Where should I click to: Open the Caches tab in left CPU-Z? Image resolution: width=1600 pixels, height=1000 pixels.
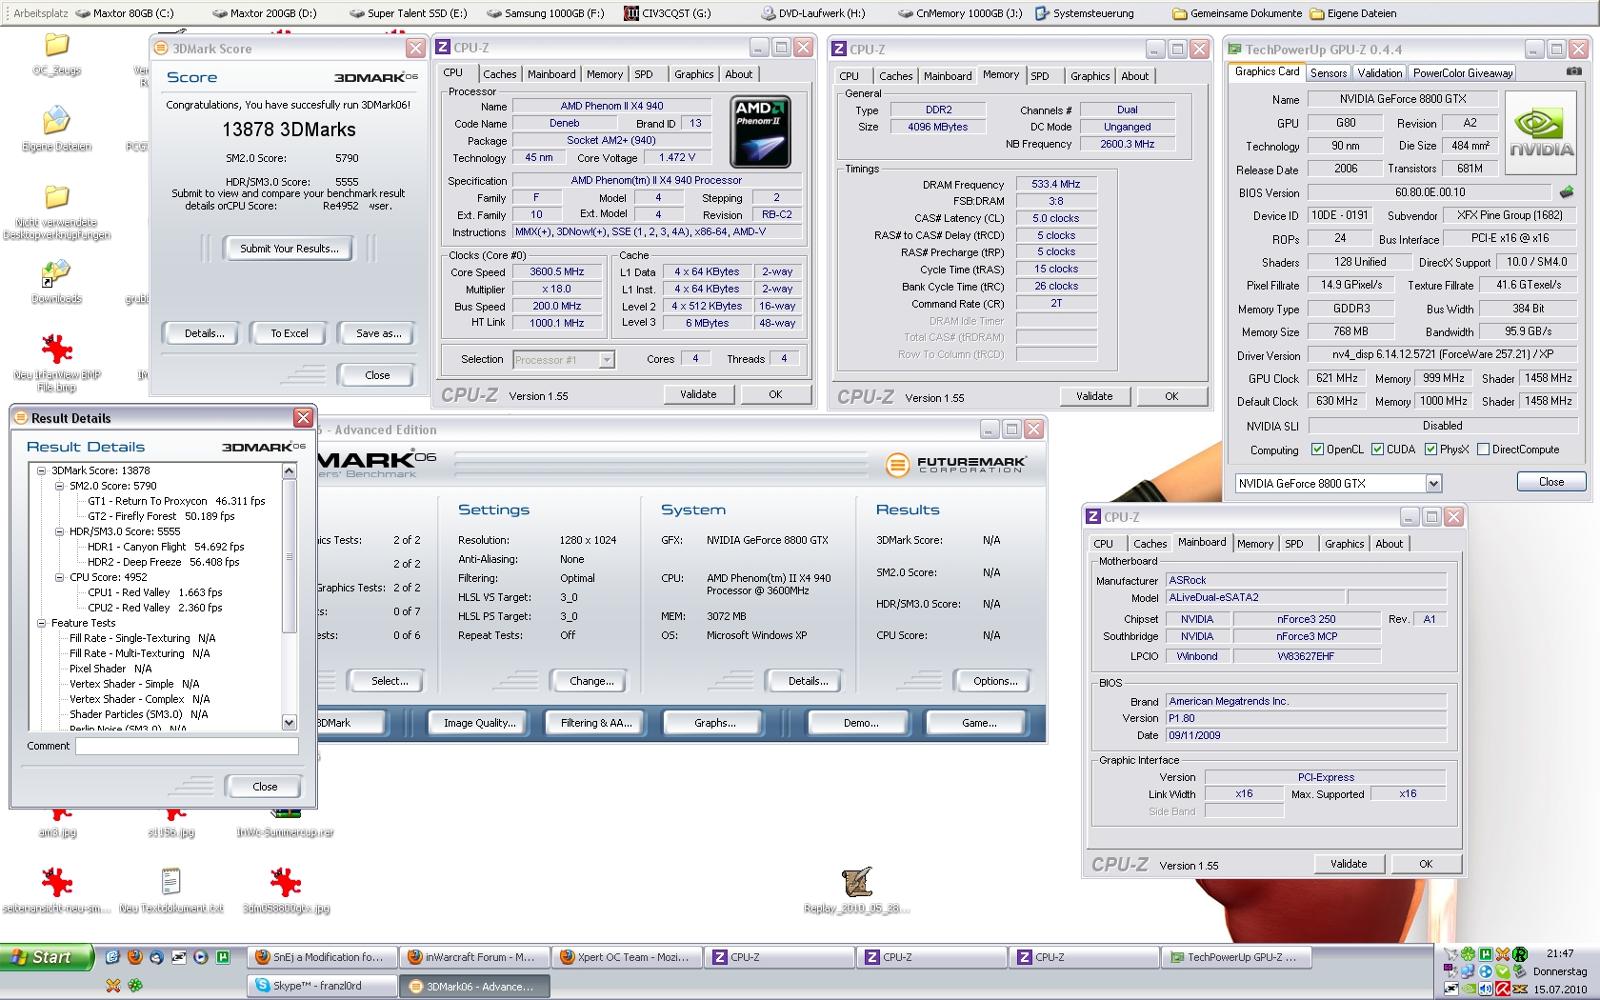499,74
